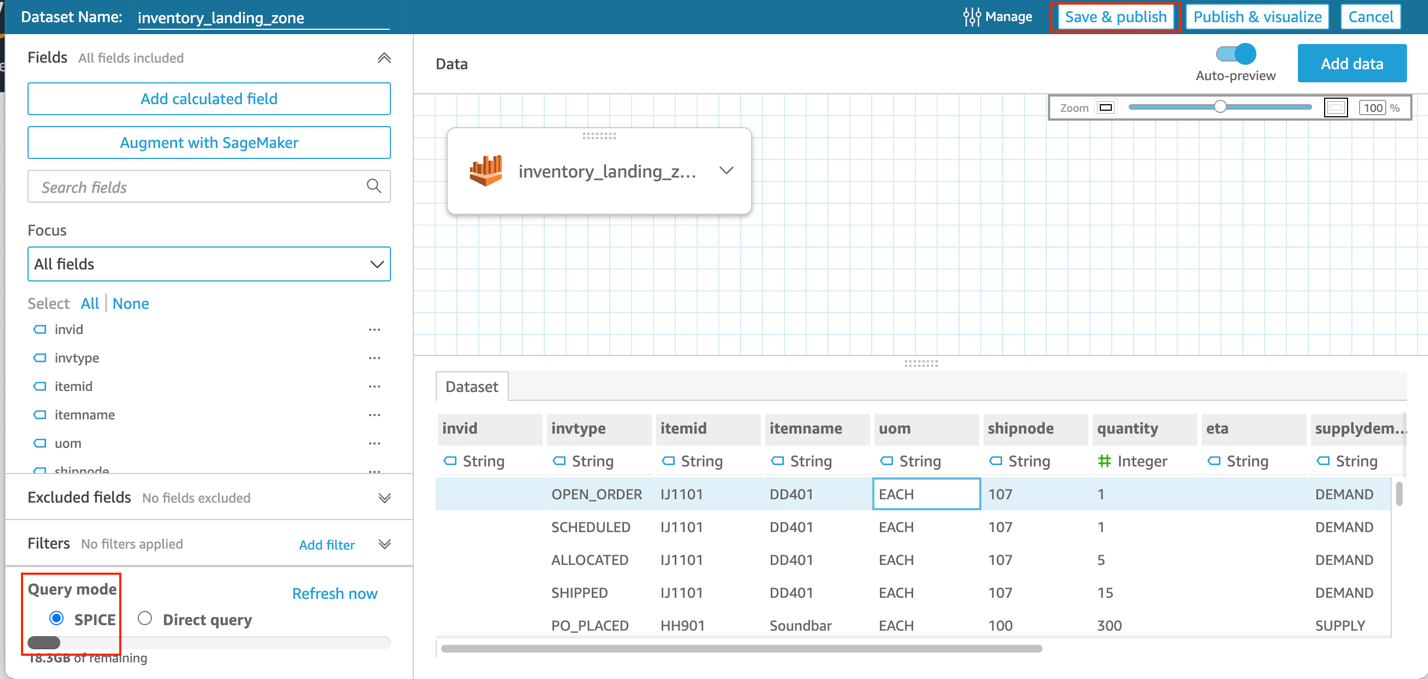1428x679 pixels.
Task: Click the zoom percentage box showing 100
Action: (1372, 107)
